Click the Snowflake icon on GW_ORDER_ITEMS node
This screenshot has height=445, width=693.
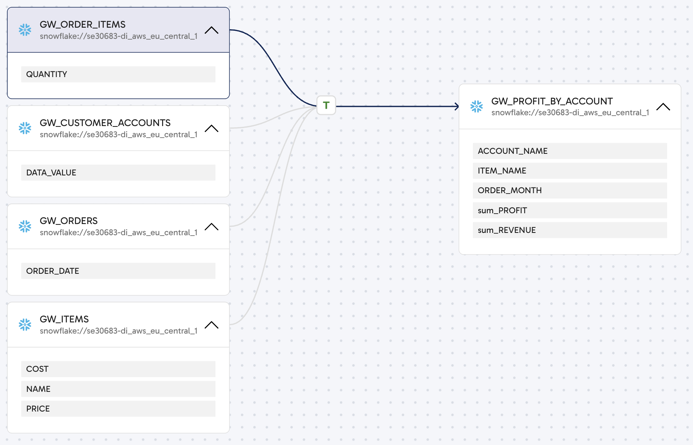coord(25,30)
